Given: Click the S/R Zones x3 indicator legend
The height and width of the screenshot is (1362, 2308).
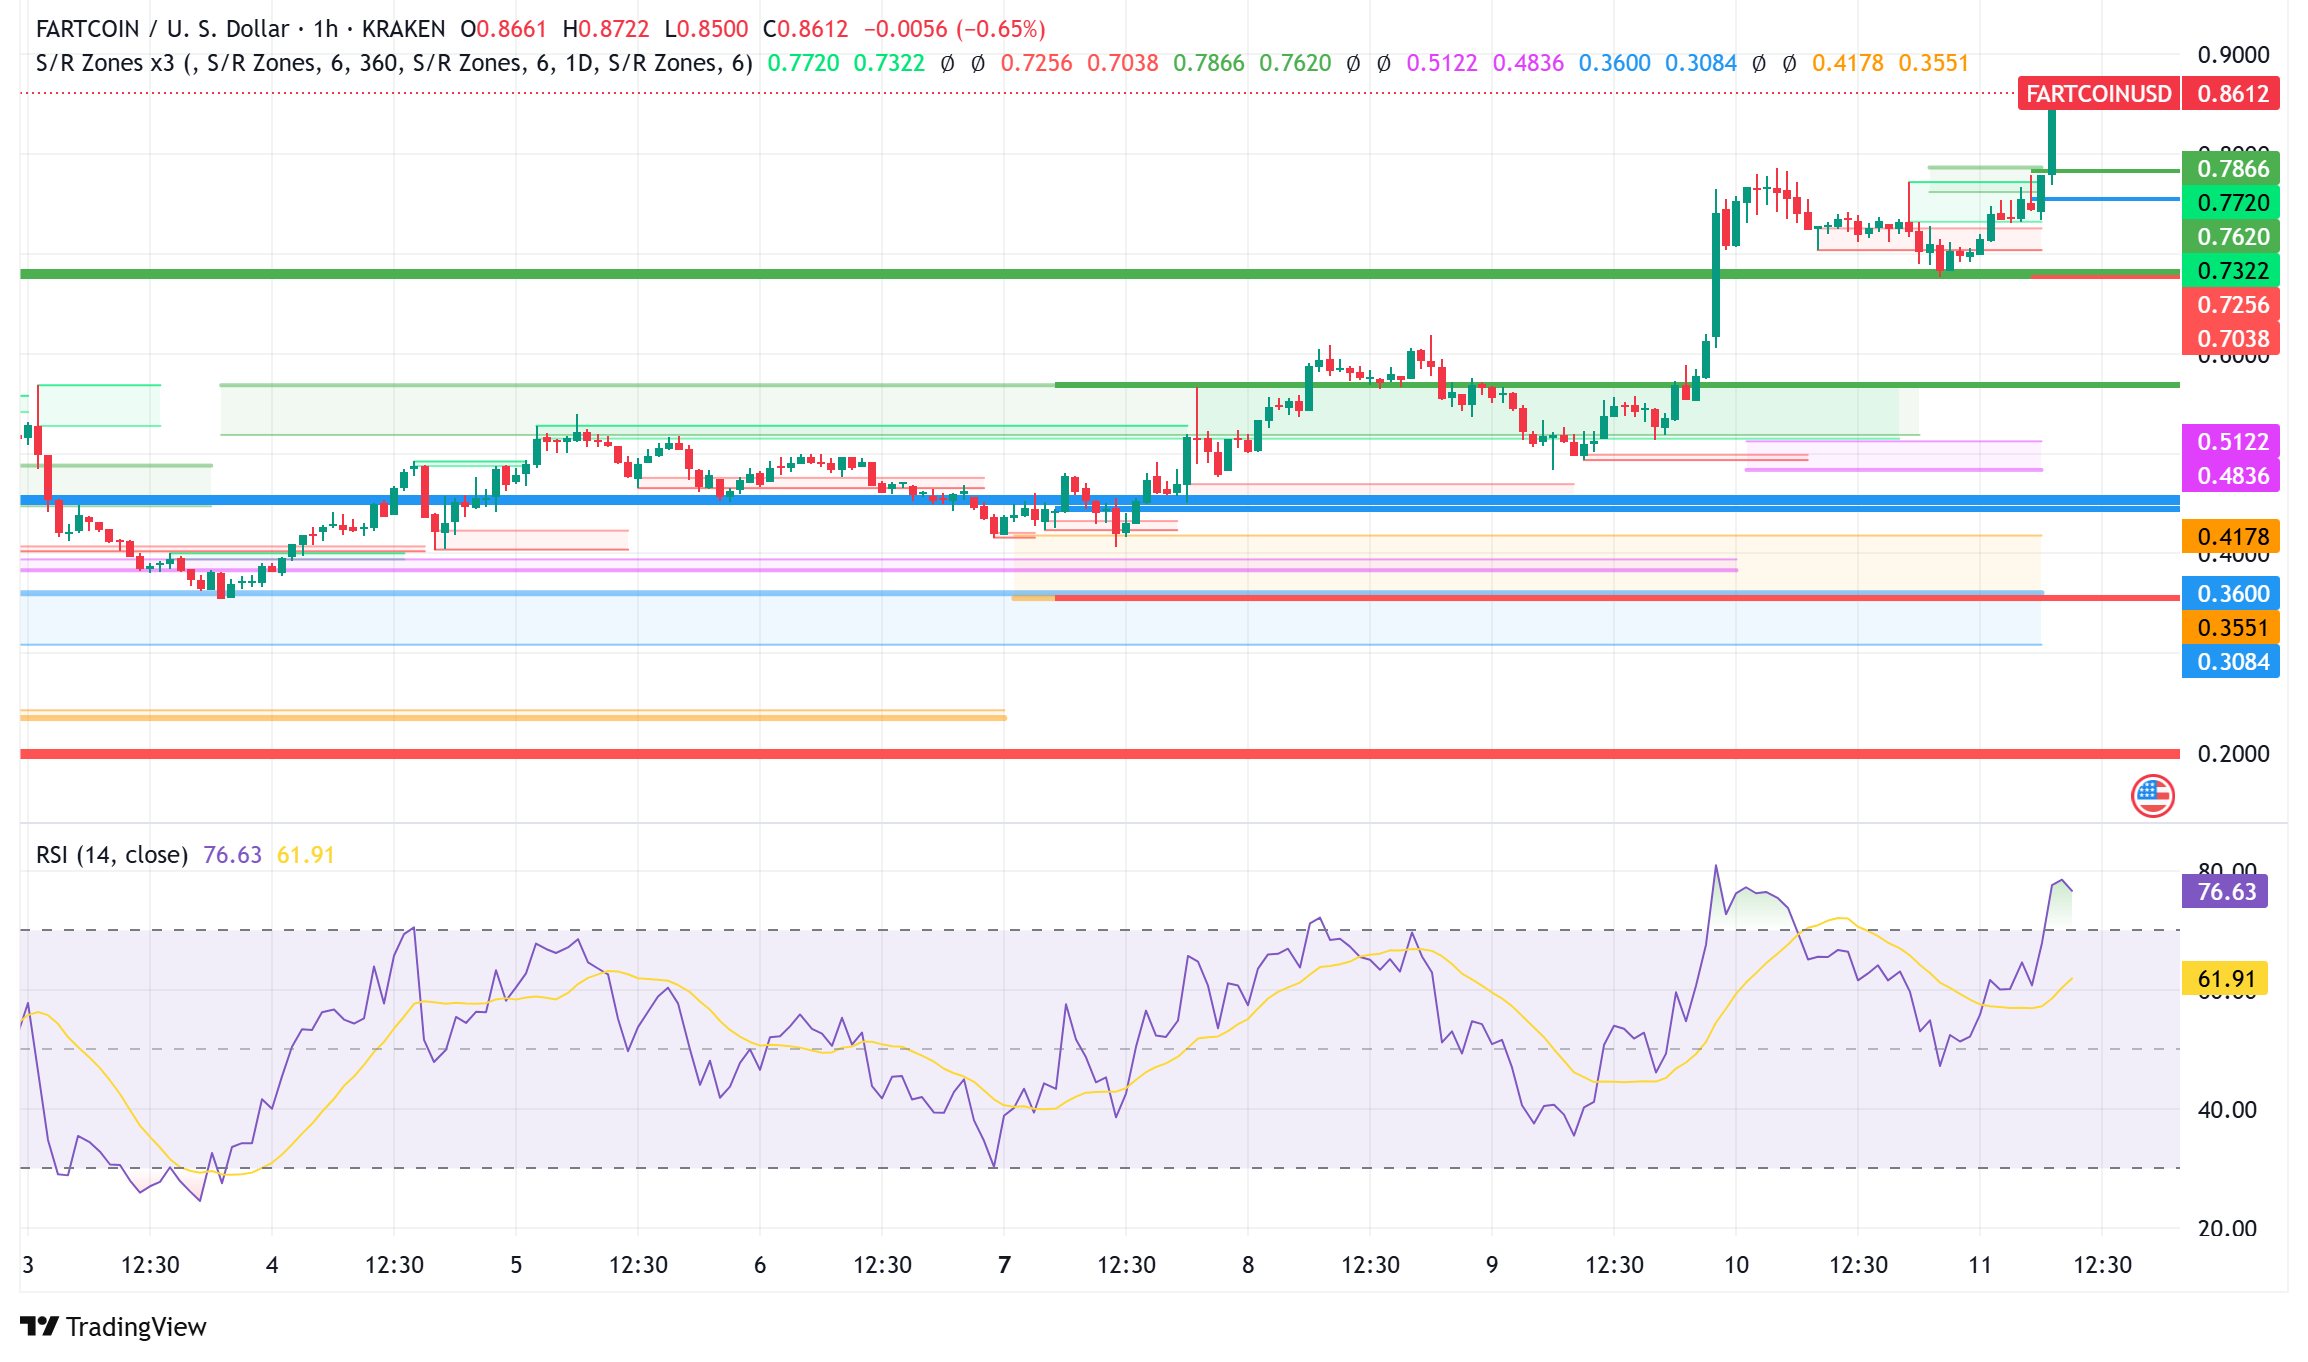Looking at the screenshot, I should pyautogui.click(x=394, y=63).
